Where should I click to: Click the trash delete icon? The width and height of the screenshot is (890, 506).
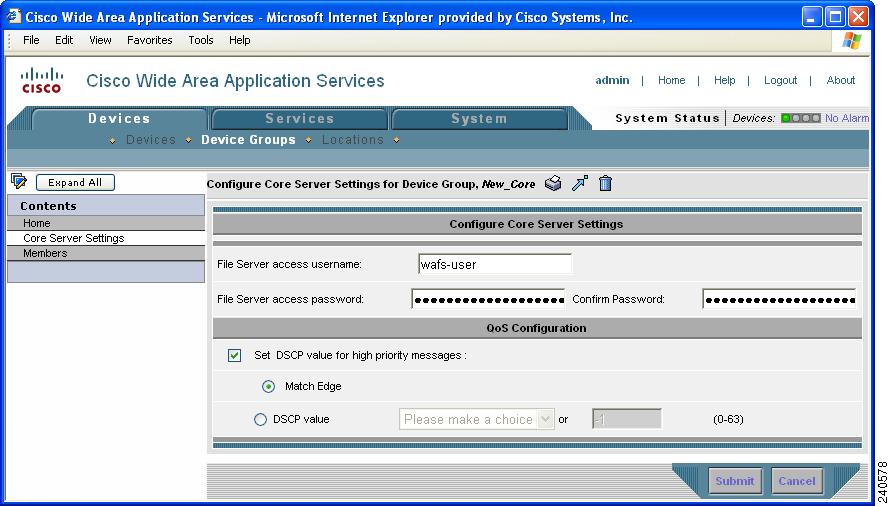(606, 183)
